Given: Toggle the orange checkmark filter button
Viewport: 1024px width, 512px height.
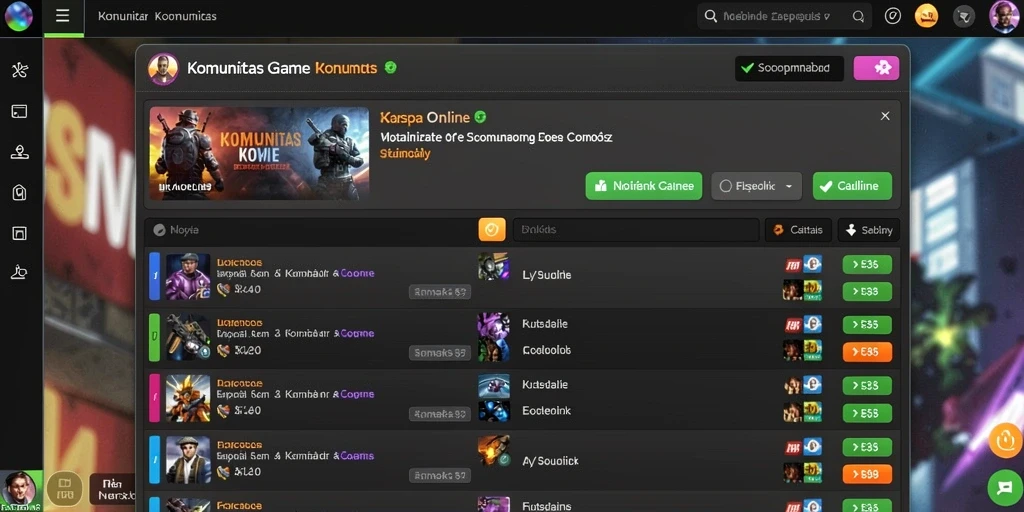Looking at the screenshot, I should [492, 230].
